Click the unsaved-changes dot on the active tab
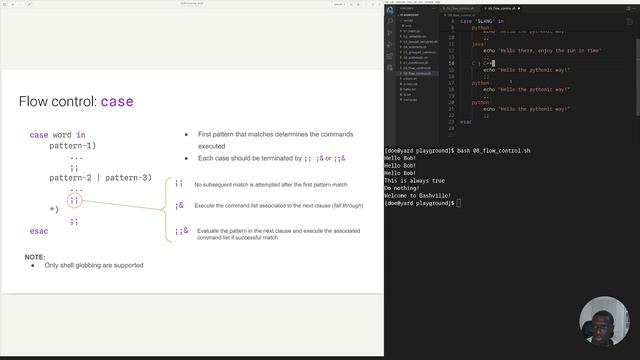Screen dimensions: 640x360 coord(519,8)
